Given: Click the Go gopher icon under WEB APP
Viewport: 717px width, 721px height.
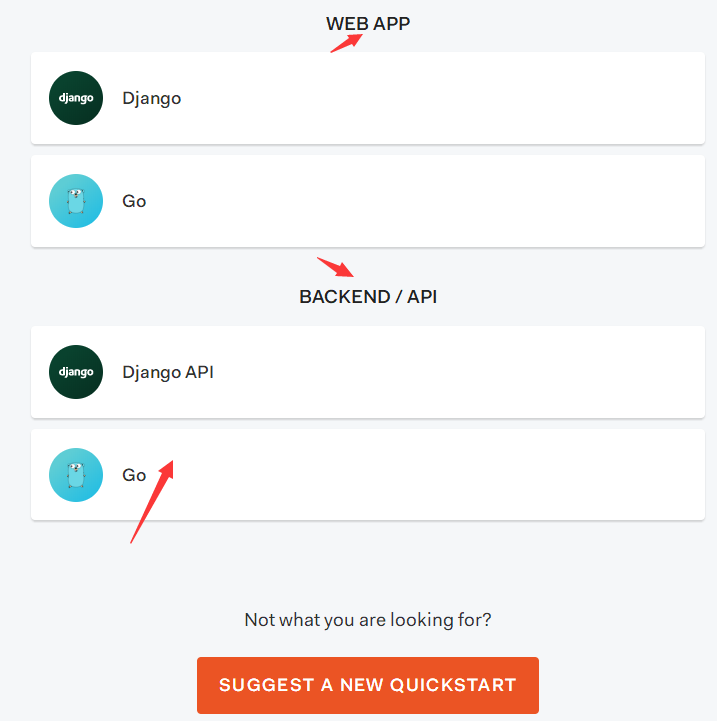Looking at the screenshot, I should [76, 201].
